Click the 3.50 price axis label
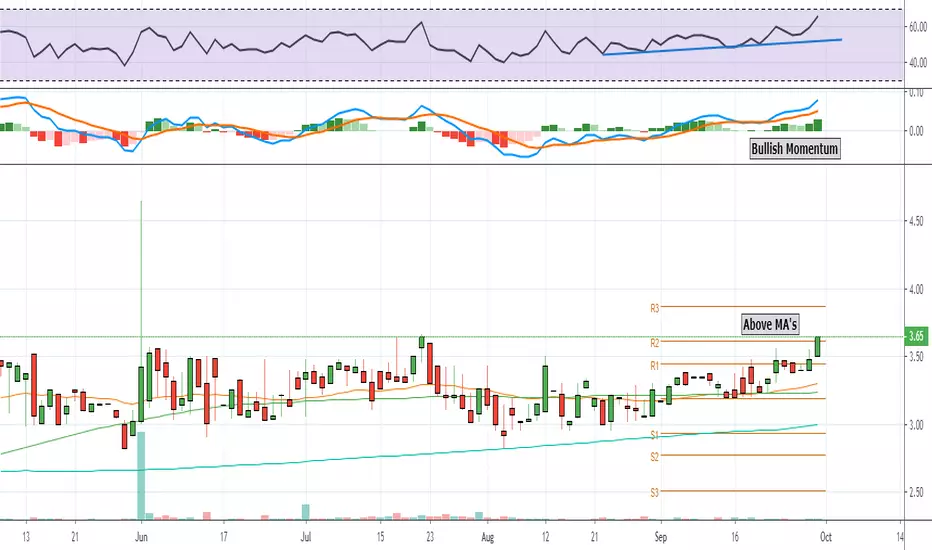Screen dimensions: 932x550 [x=916, y=357]
